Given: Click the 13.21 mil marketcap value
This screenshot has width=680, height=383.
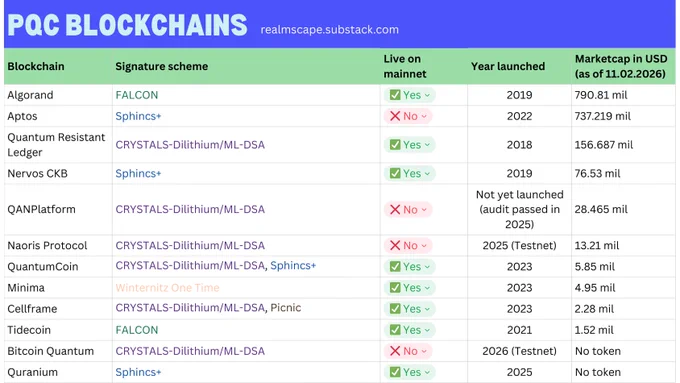Looking at the screenshot, I should pyautogui.click(x=597, y=246).
